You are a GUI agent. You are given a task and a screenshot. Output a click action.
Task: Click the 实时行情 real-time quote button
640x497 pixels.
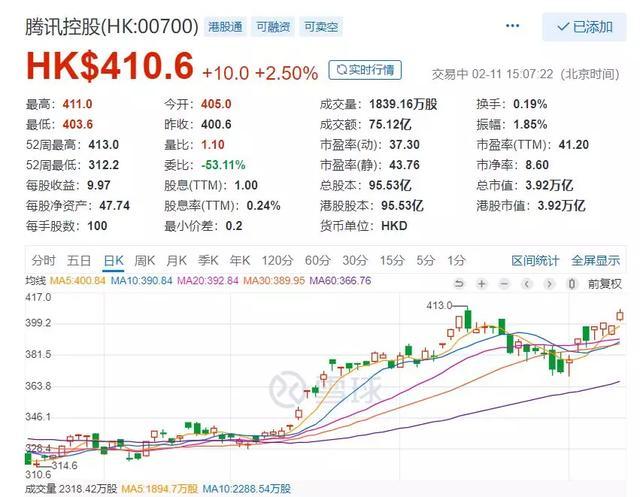pos(365,70)
